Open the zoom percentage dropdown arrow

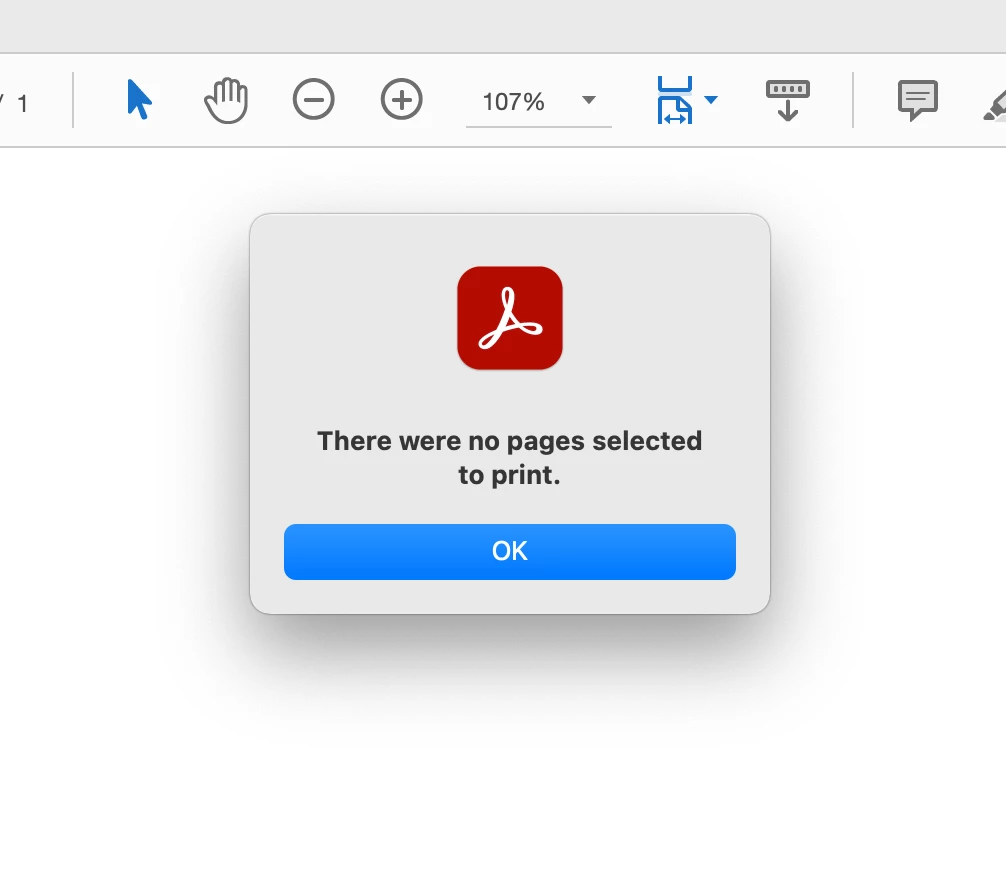pyautogui.click(x=588, y=99)
